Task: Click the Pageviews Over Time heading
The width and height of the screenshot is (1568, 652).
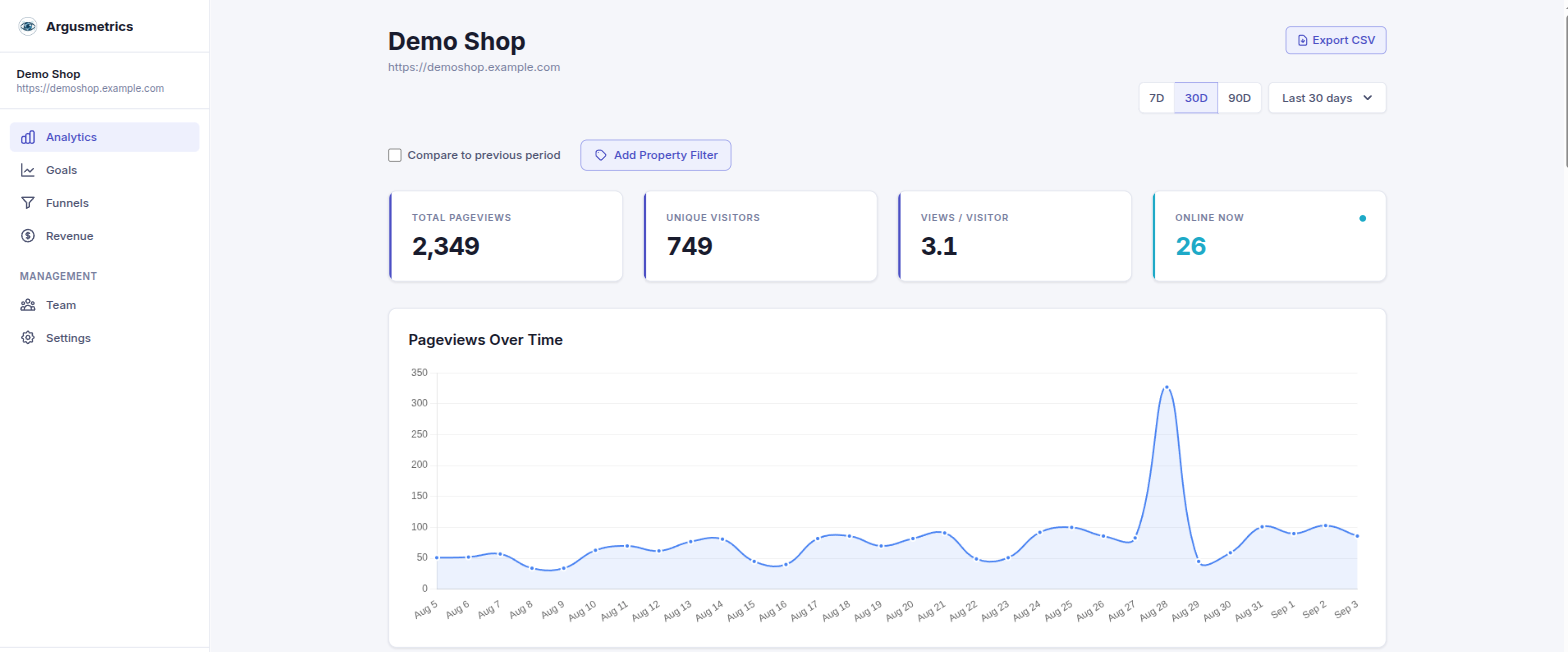Action: click(486, 340)
